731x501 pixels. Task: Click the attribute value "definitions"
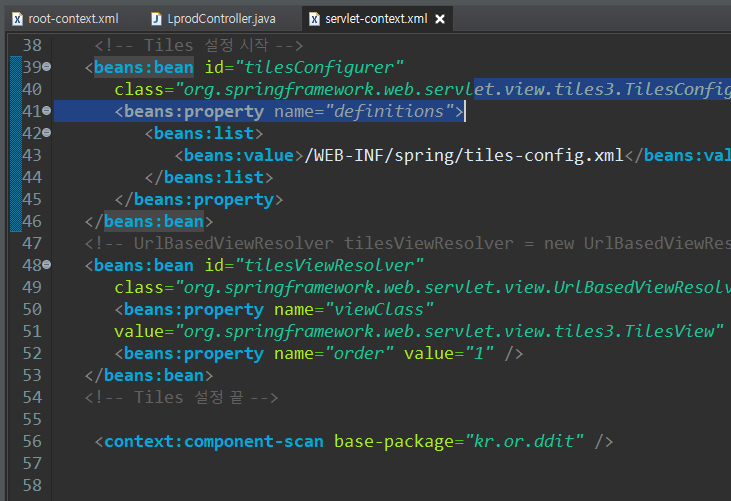pyautogui.click(x=389, y=112)
